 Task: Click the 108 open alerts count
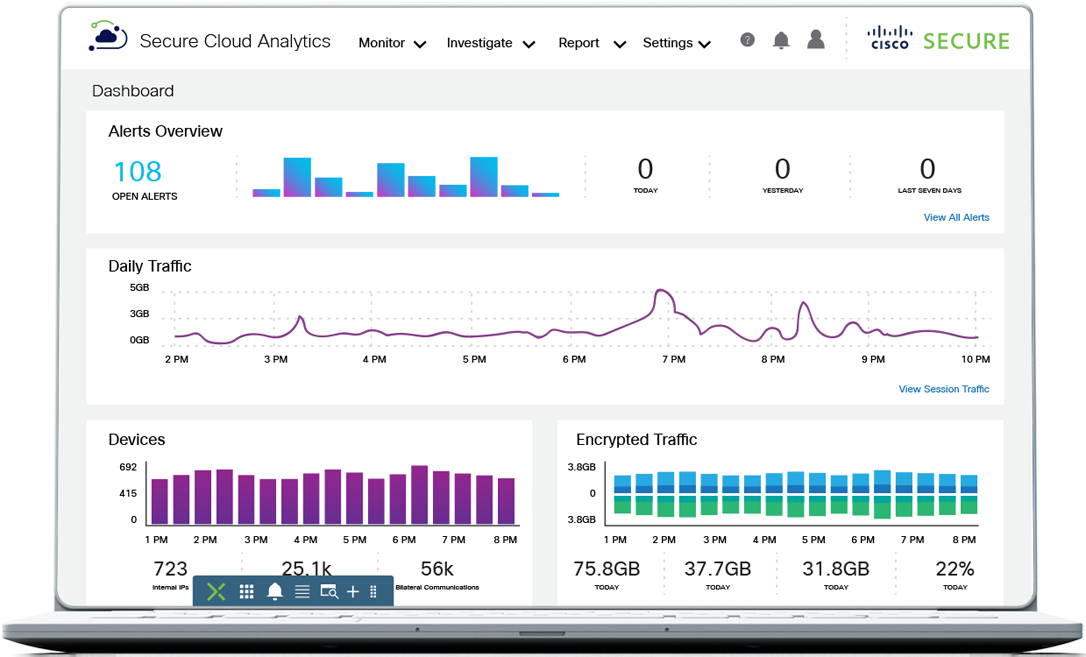pos(138,172)
